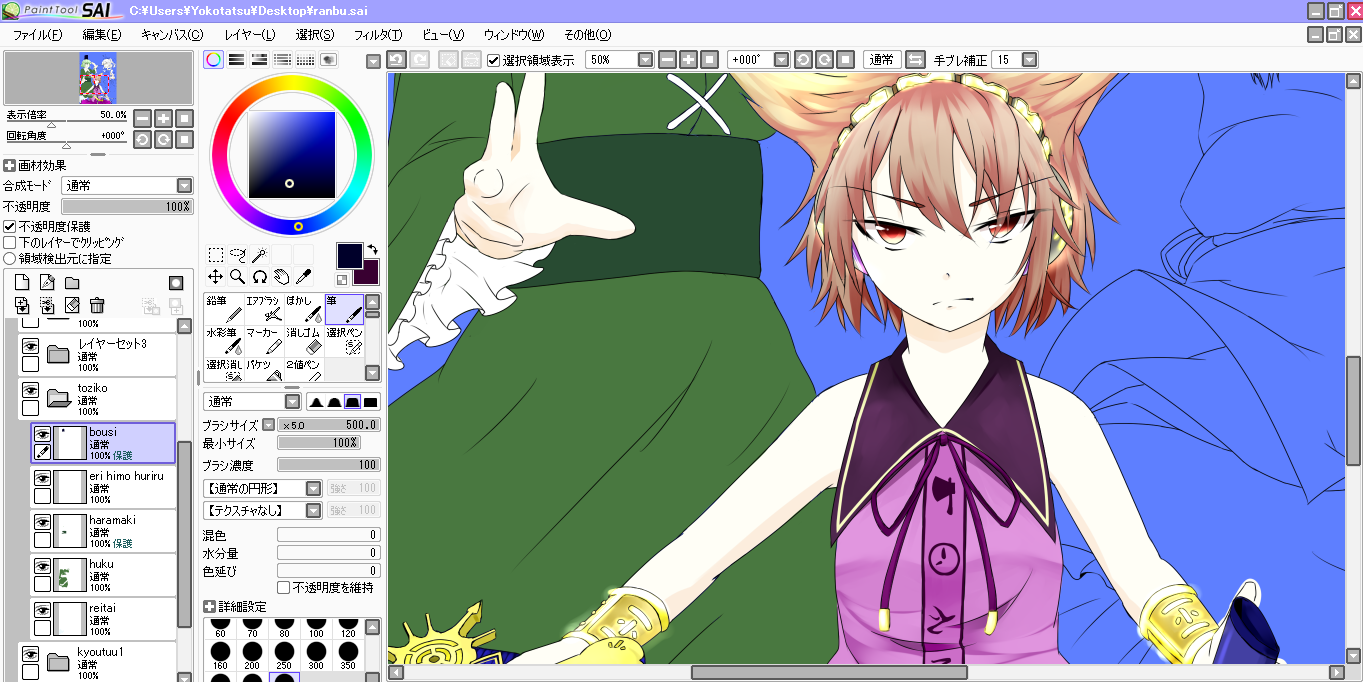This screenshot has width=1363, height=682.
Task: Select the 選択ペン selection pen tool
Action: coord(344,340)
